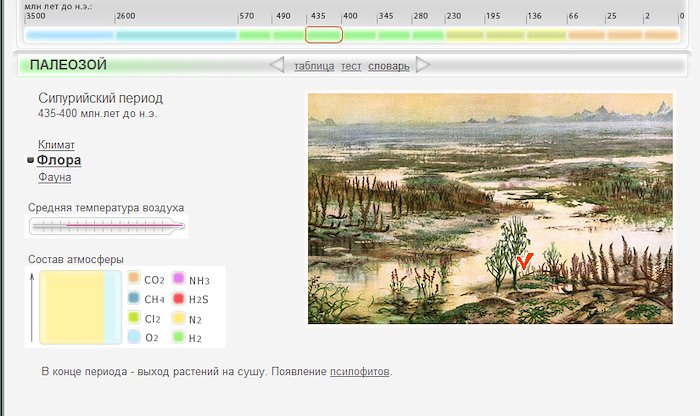
Task: Click the Состав атмосферы label
Action: [75, 259]
